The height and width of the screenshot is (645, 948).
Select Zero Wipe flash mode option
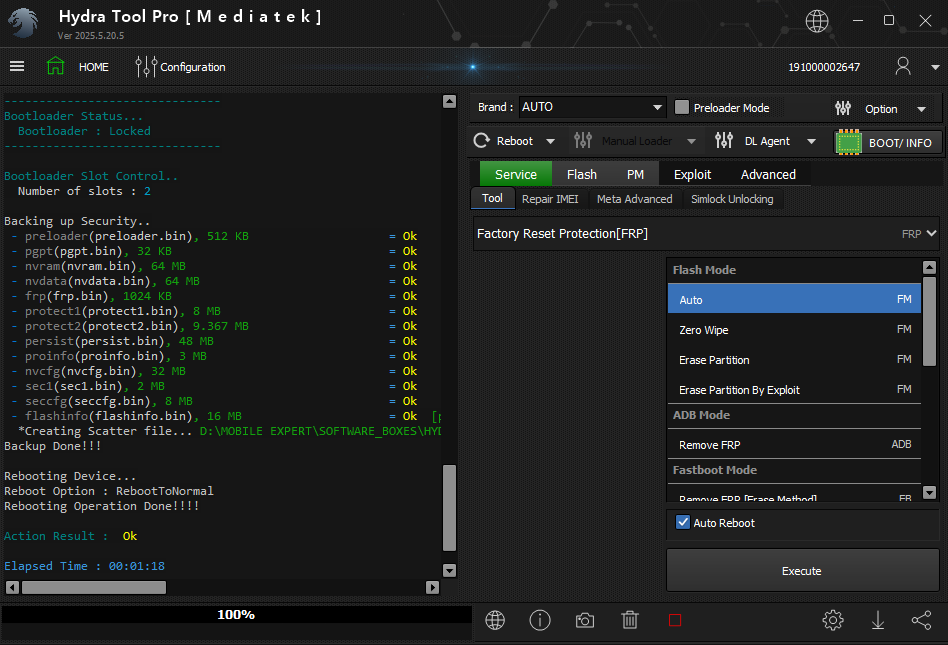click(794, 329)
